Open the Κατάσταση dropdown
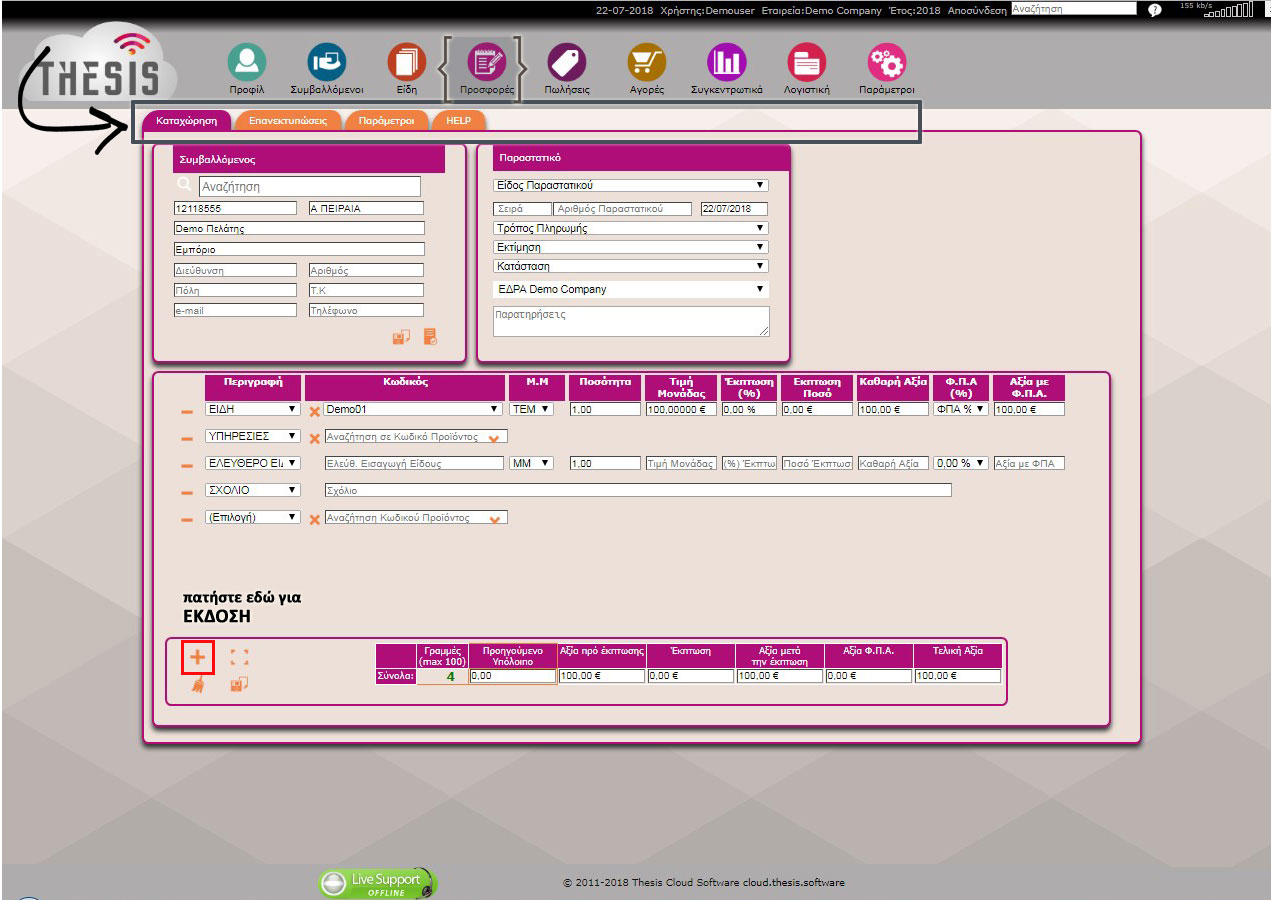This screenshot has width=1273, height=900. 631,266
